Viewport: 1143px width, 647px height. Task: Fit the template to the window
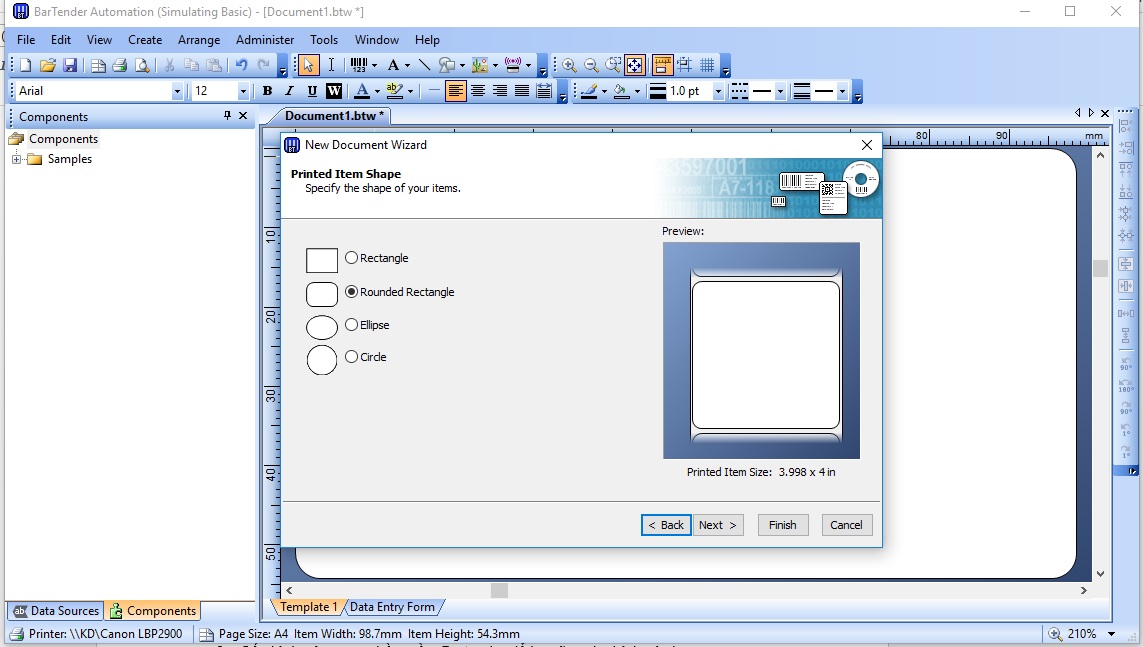[x=635, y=66]
